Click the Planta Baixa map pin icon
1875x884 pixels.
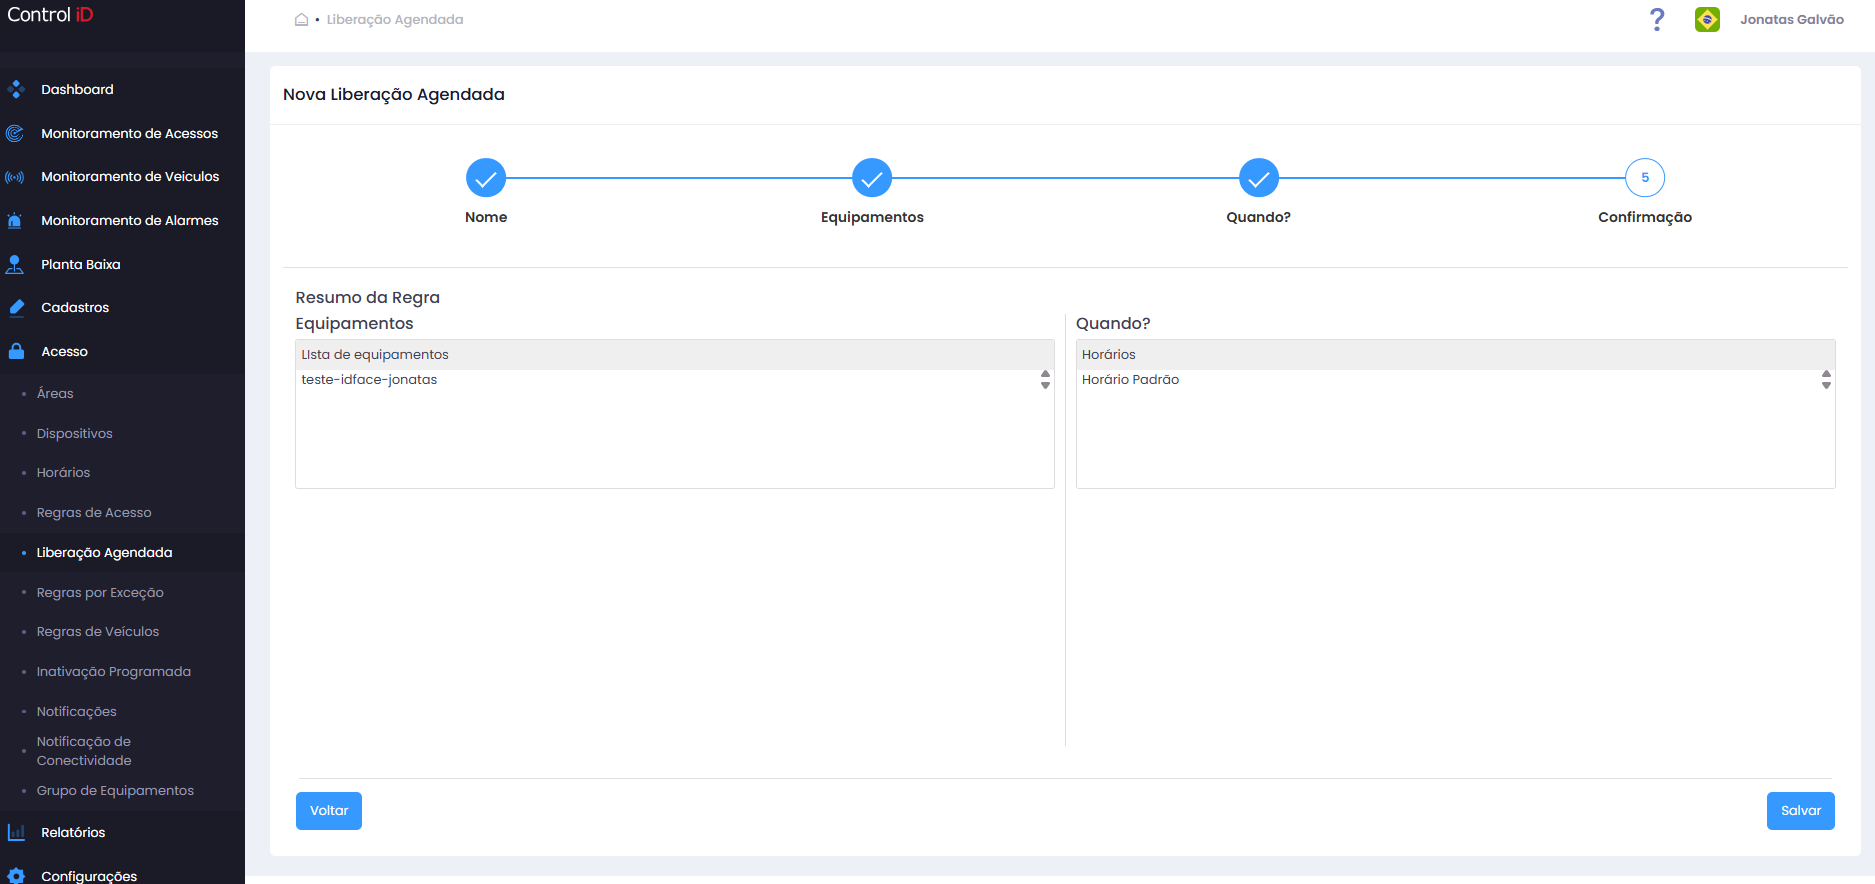tap(15, 264)
